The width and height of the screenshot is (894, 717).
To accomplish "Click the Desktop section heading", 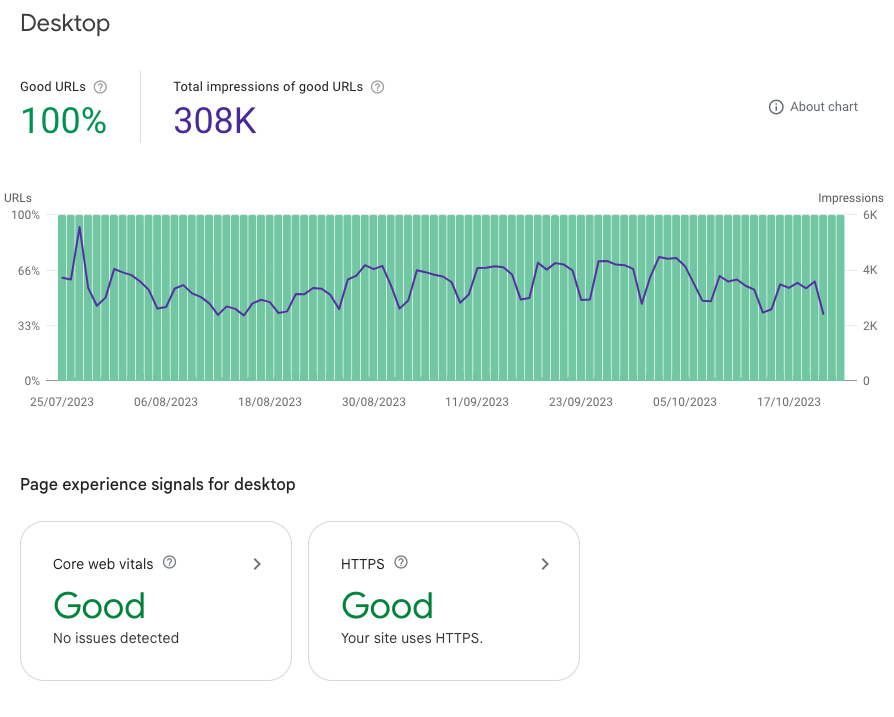I will pyautogui.click(x=65, y=23).
